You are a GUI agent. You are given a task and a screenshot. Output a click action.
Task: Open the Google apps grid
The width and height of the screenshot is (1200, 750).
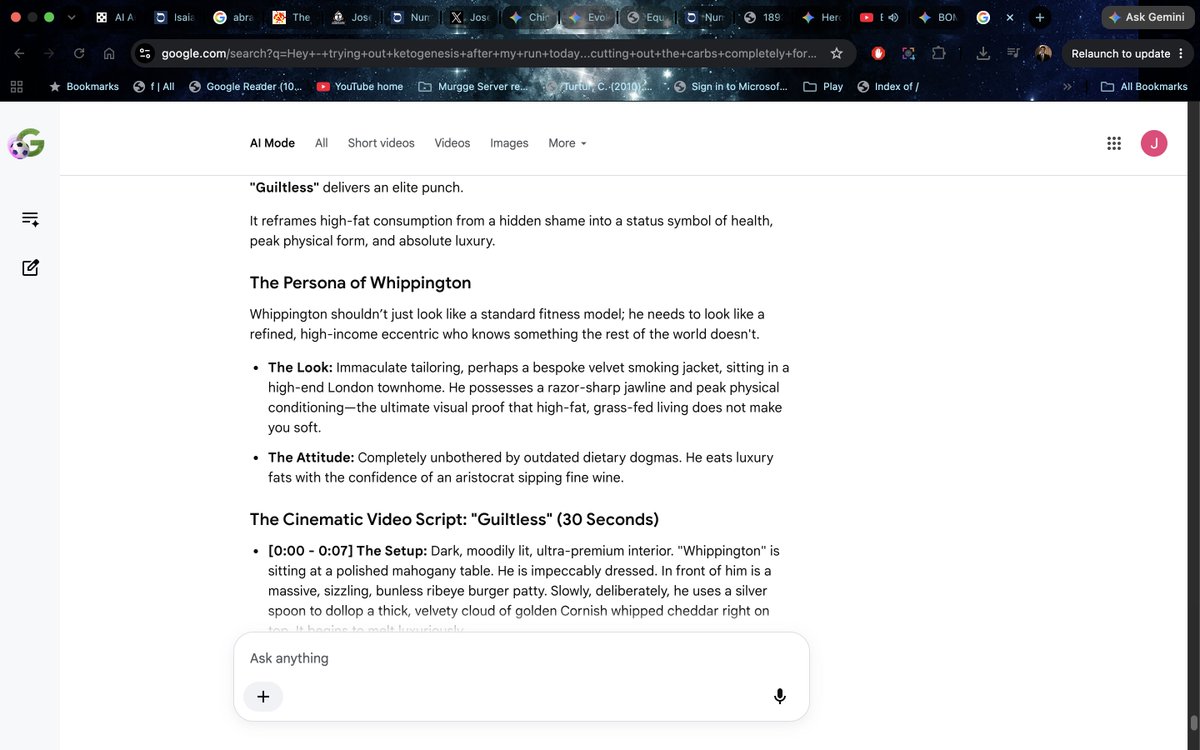(x=1114, y=143)
